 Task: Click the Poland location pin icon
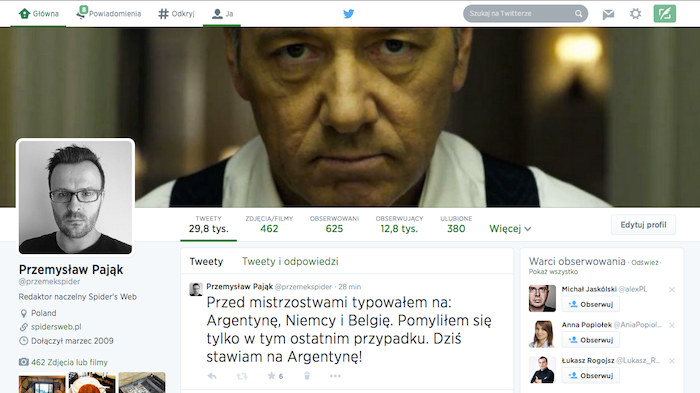(x=24, y=314)
